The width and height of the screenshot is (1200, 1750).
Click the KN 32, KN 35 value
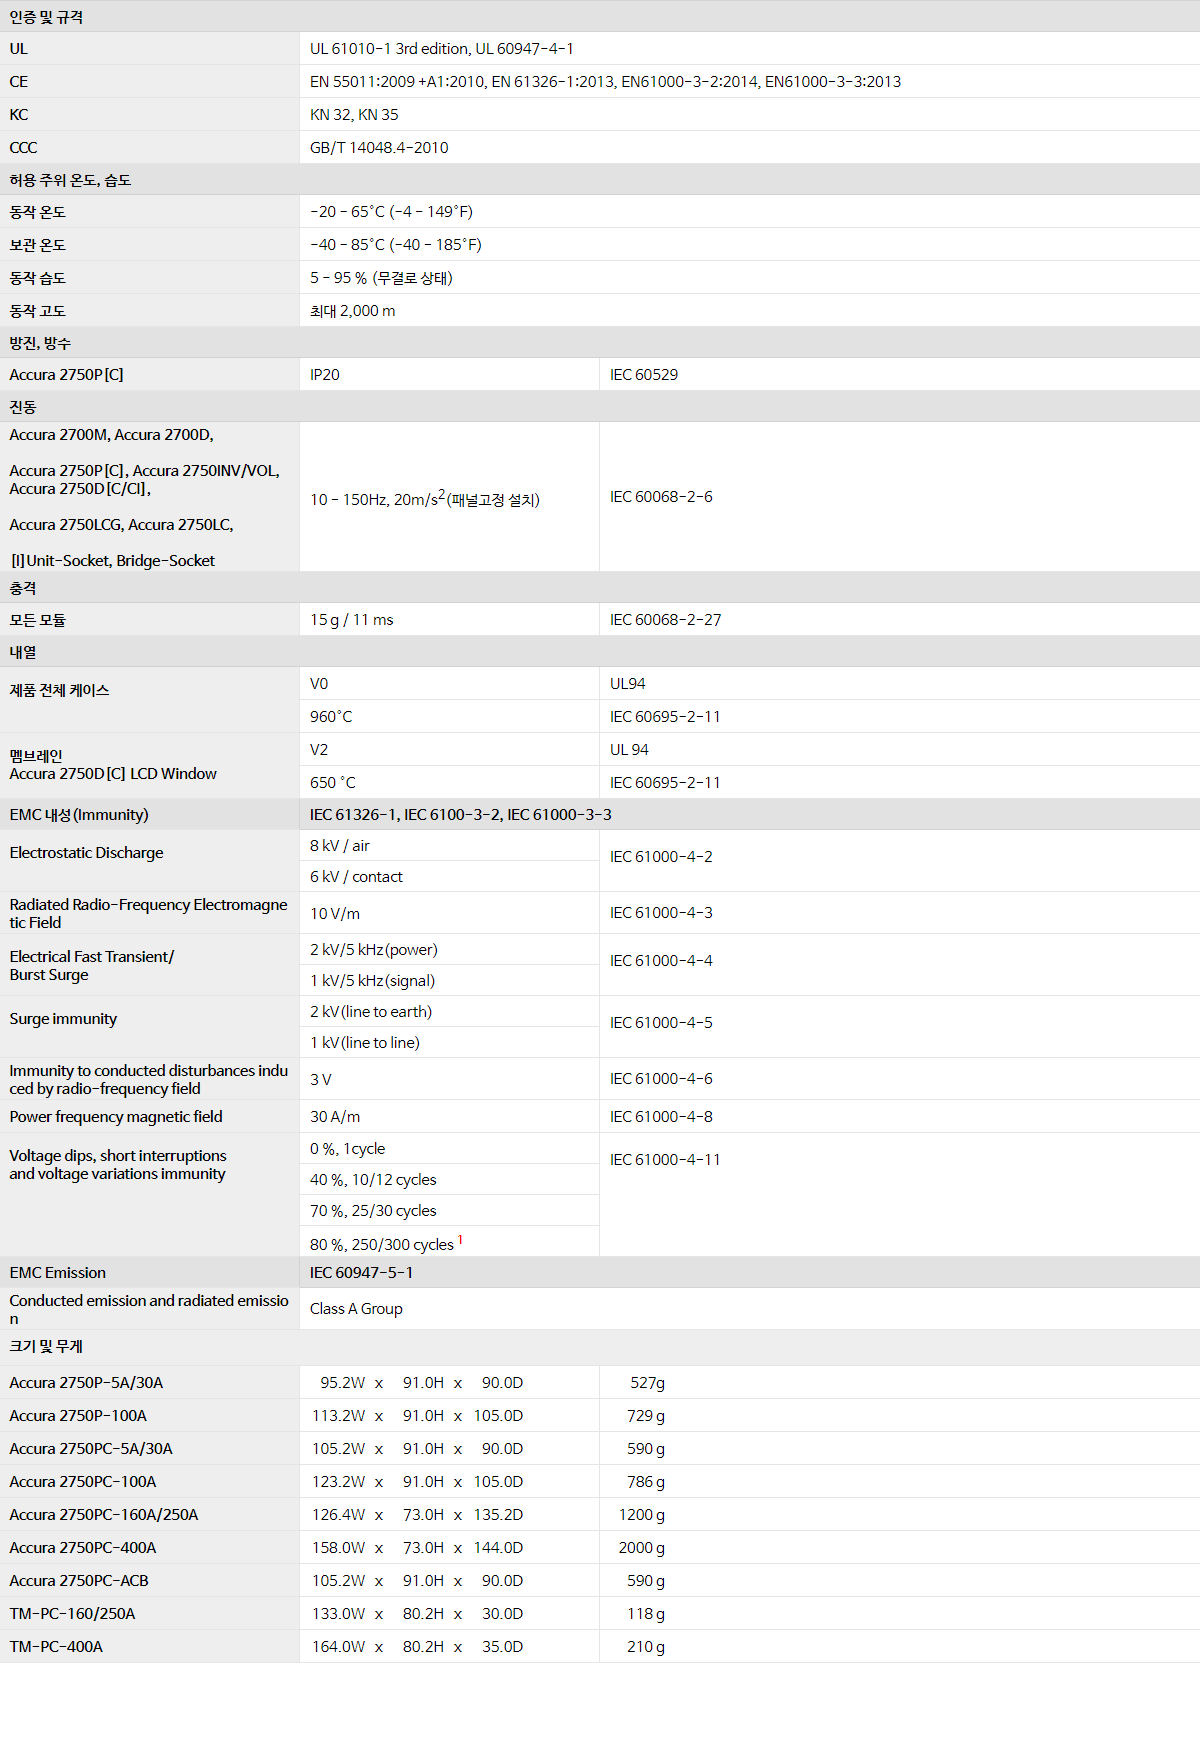354,115
